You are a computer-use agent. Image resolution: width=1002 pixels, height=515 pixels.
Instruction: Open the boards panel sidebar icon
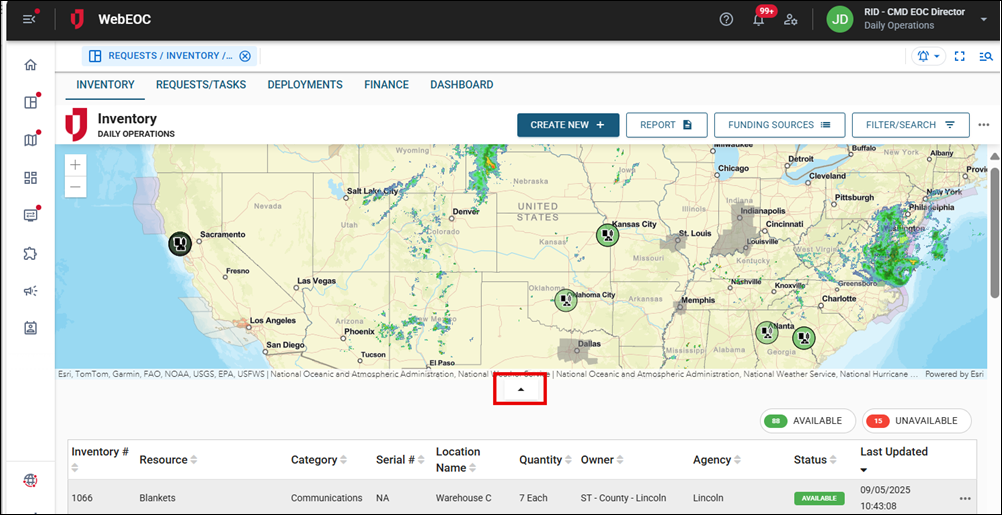[30, 102]
